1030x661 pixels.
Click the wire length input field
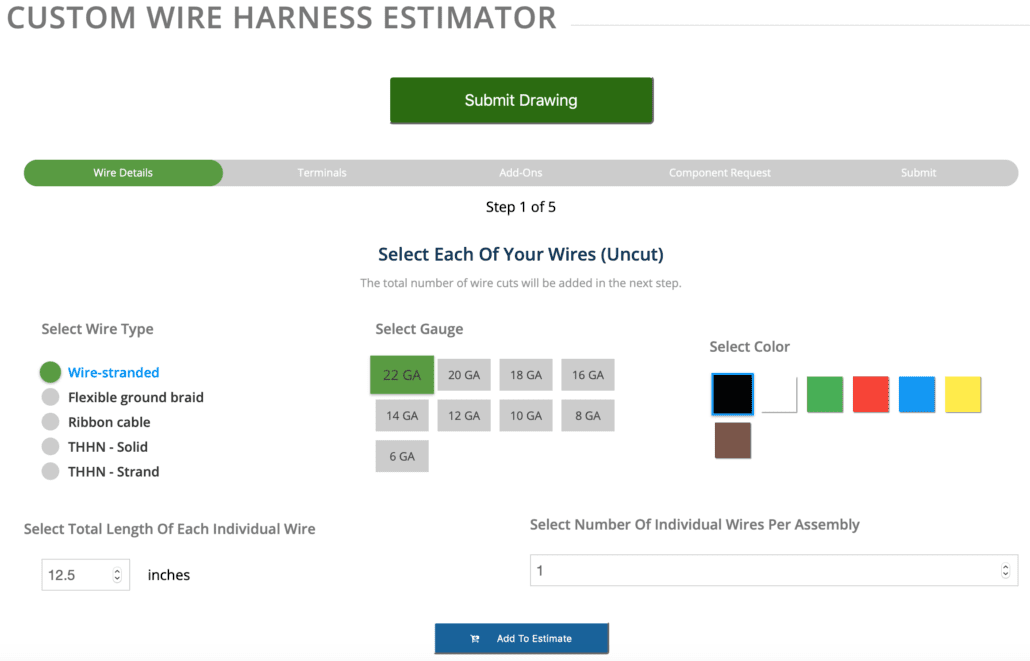pyautogui.click(x=75, y=575)
